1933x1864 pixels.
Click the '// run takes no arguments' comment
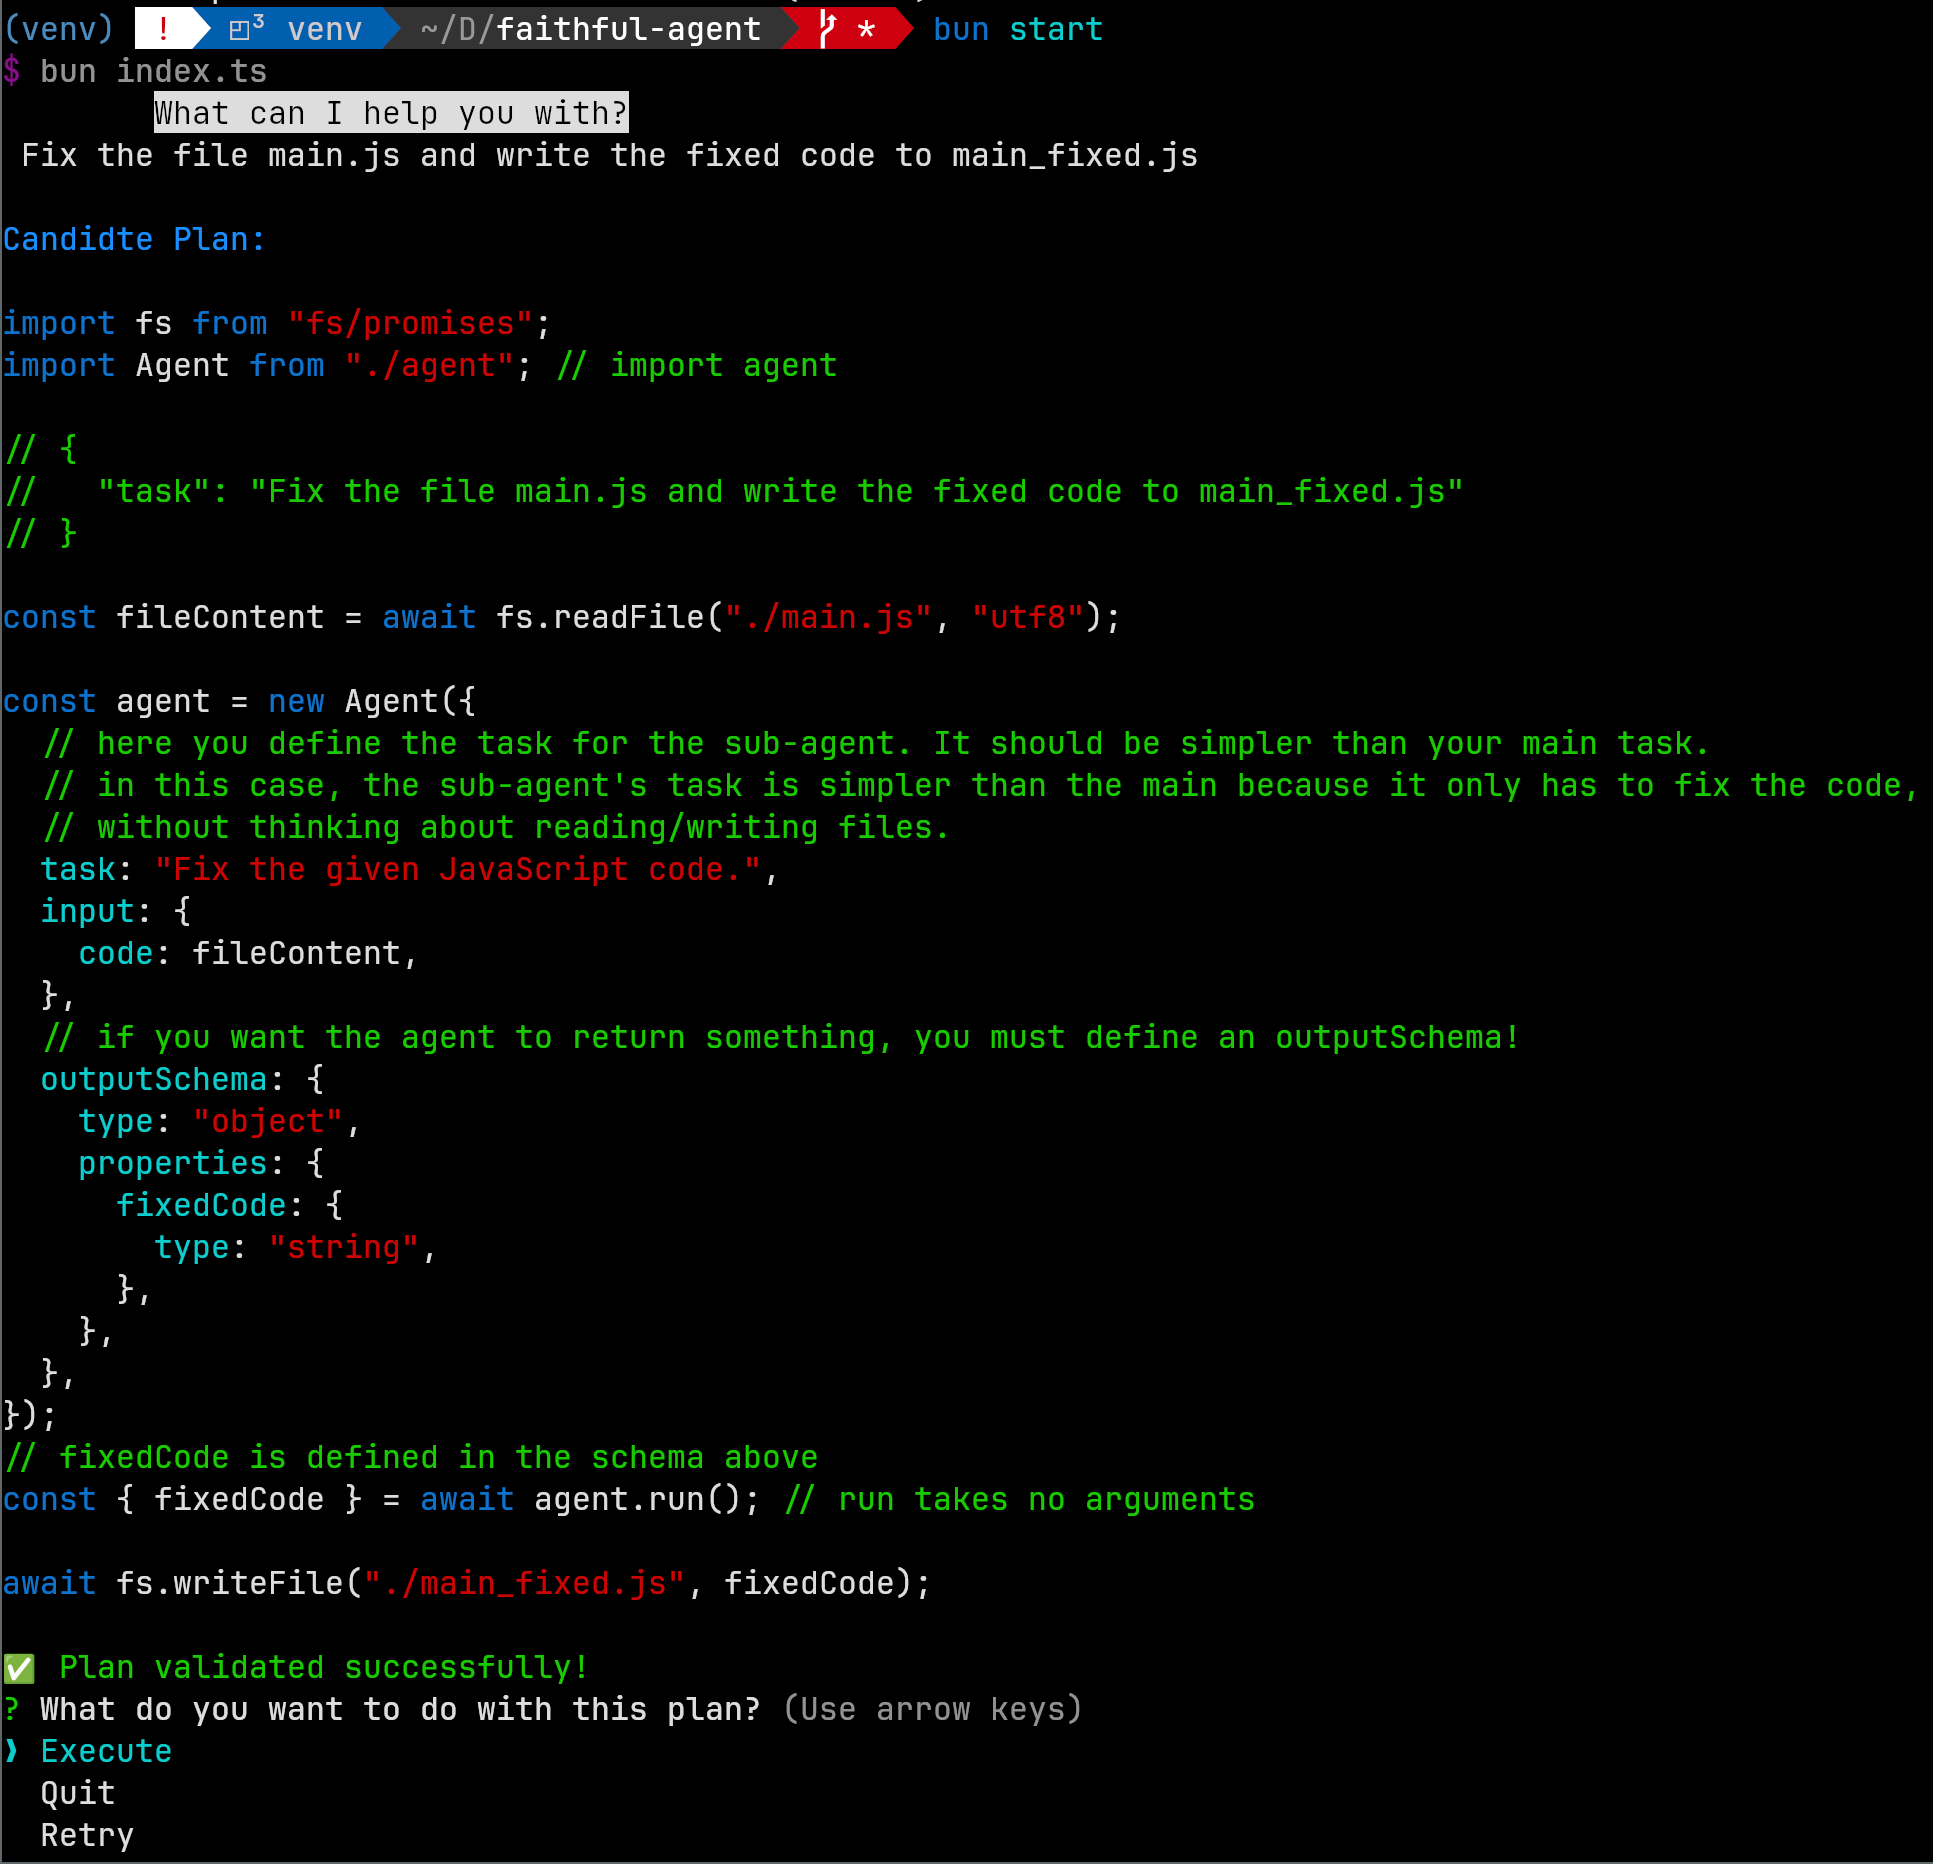1020,1499
